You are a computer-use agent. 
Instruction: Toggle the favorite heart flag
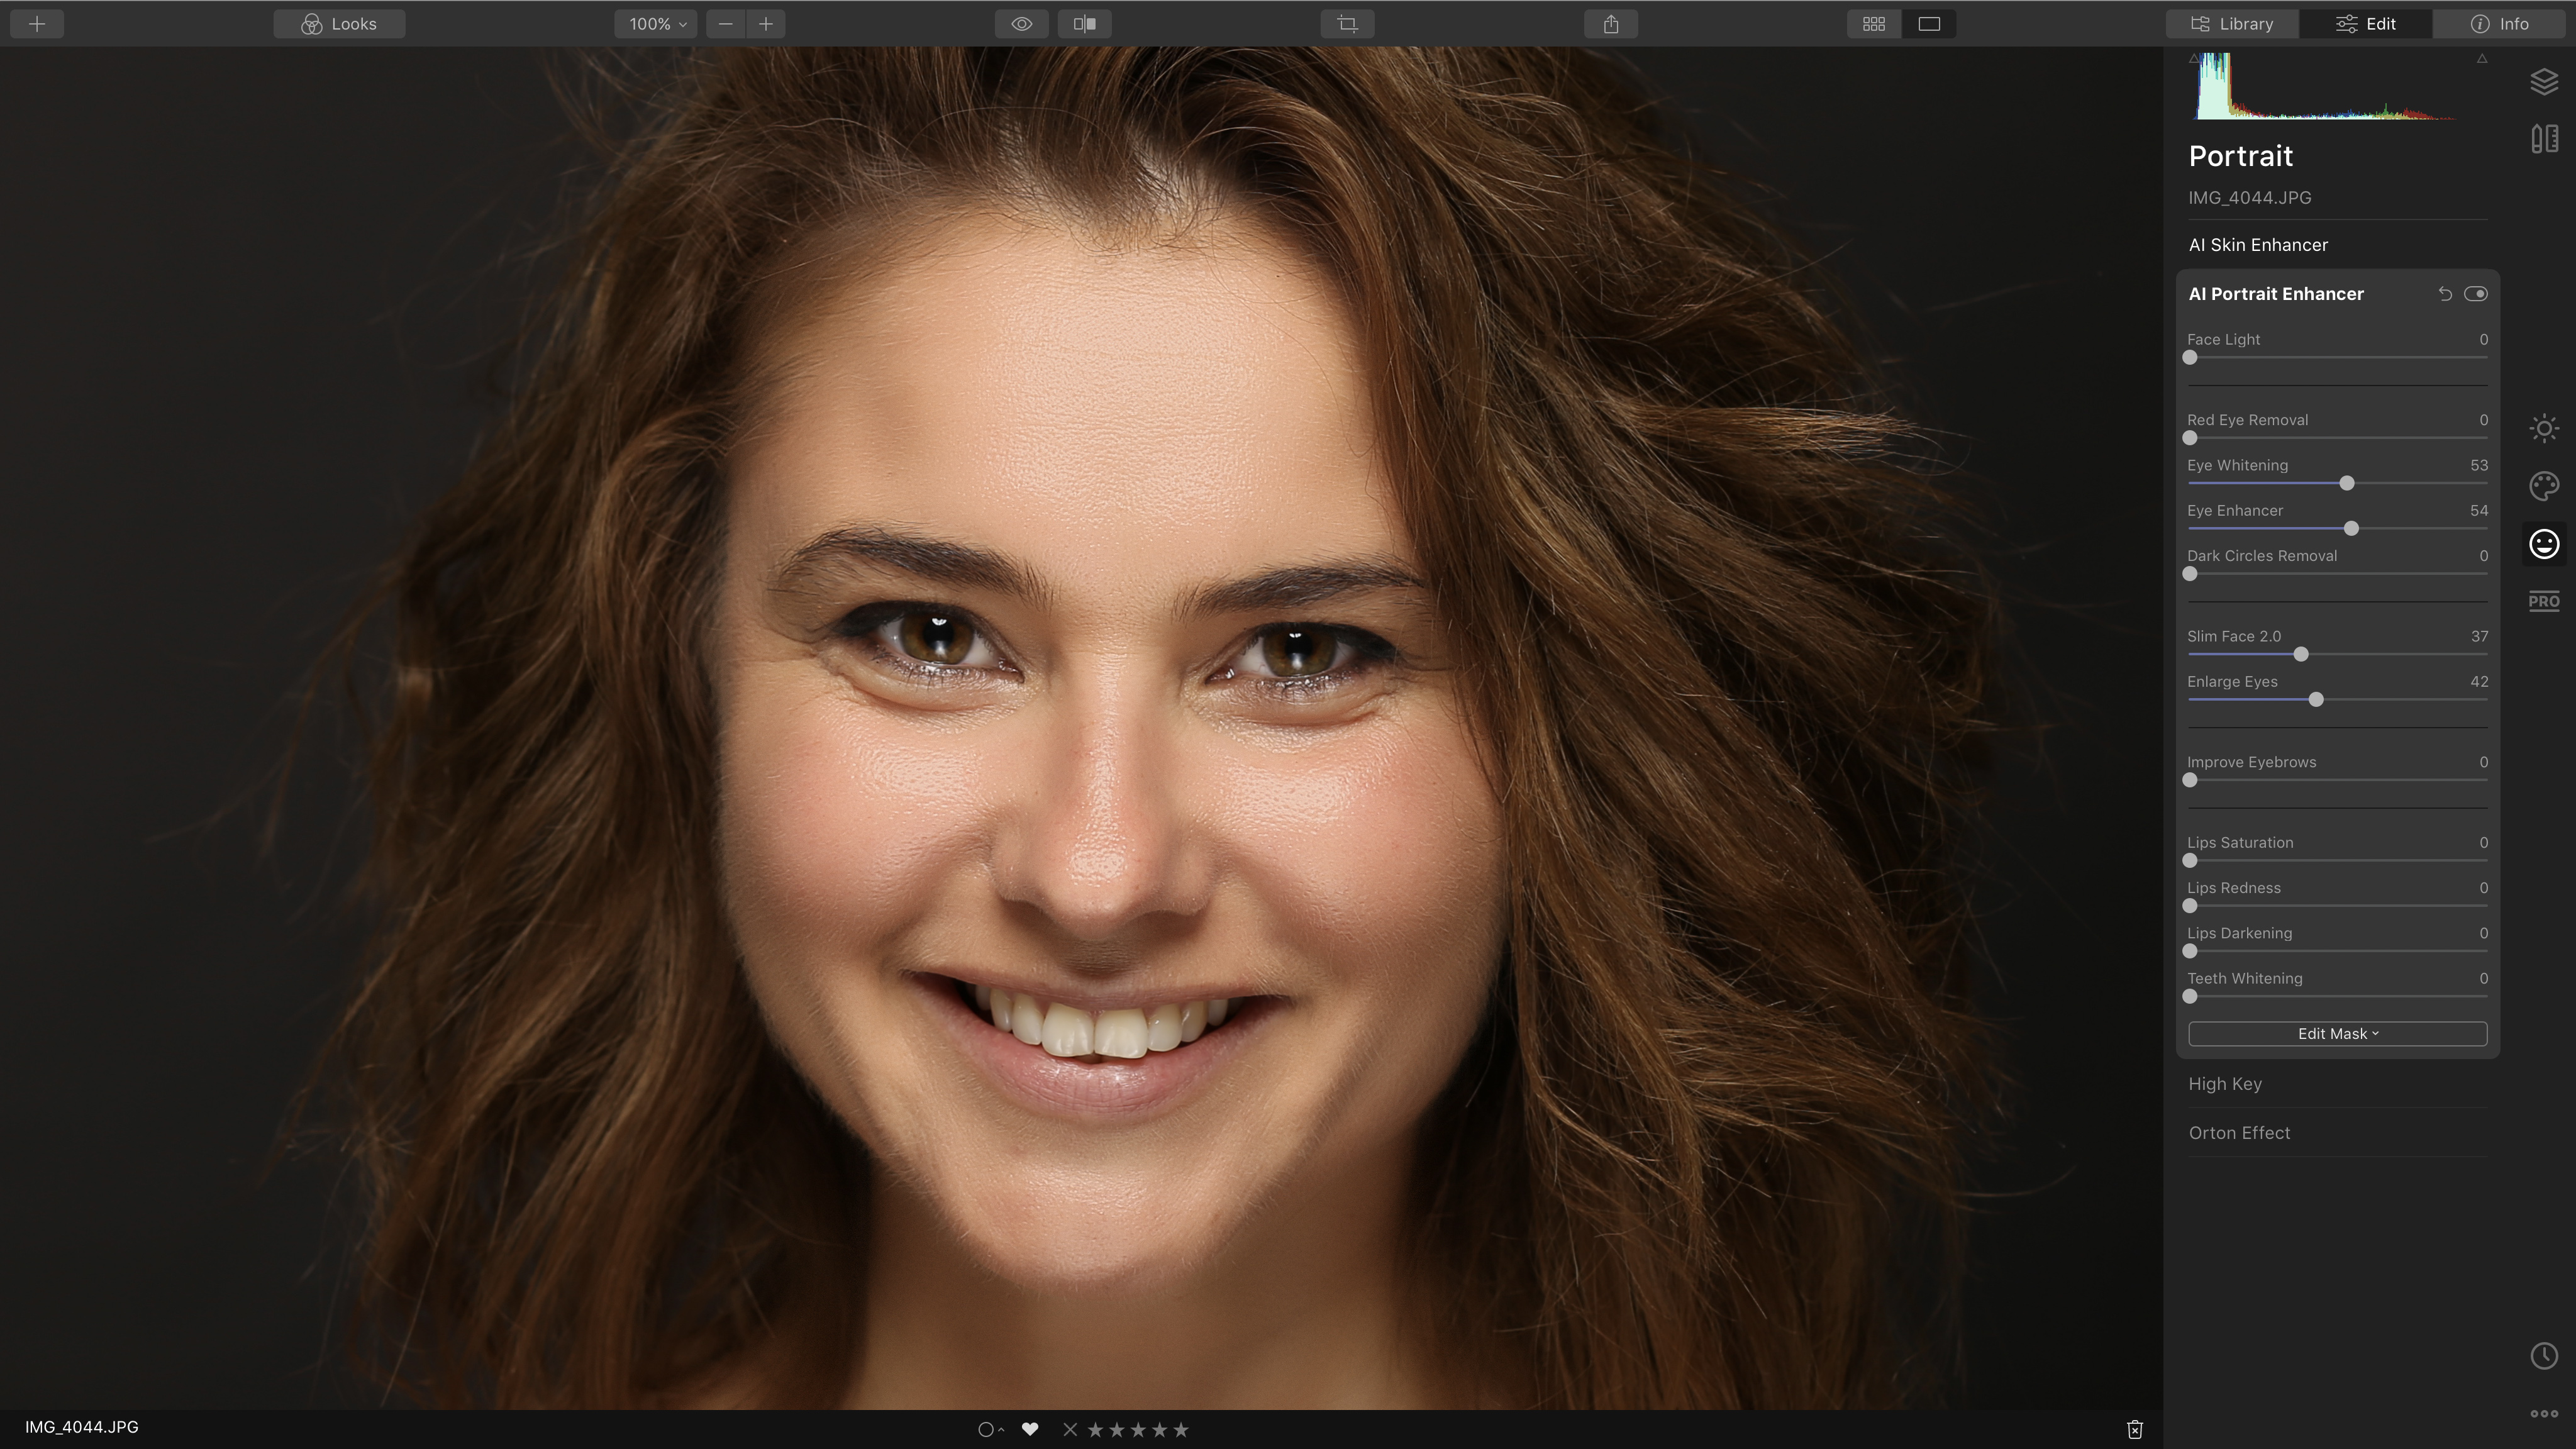point(1029,1429)
